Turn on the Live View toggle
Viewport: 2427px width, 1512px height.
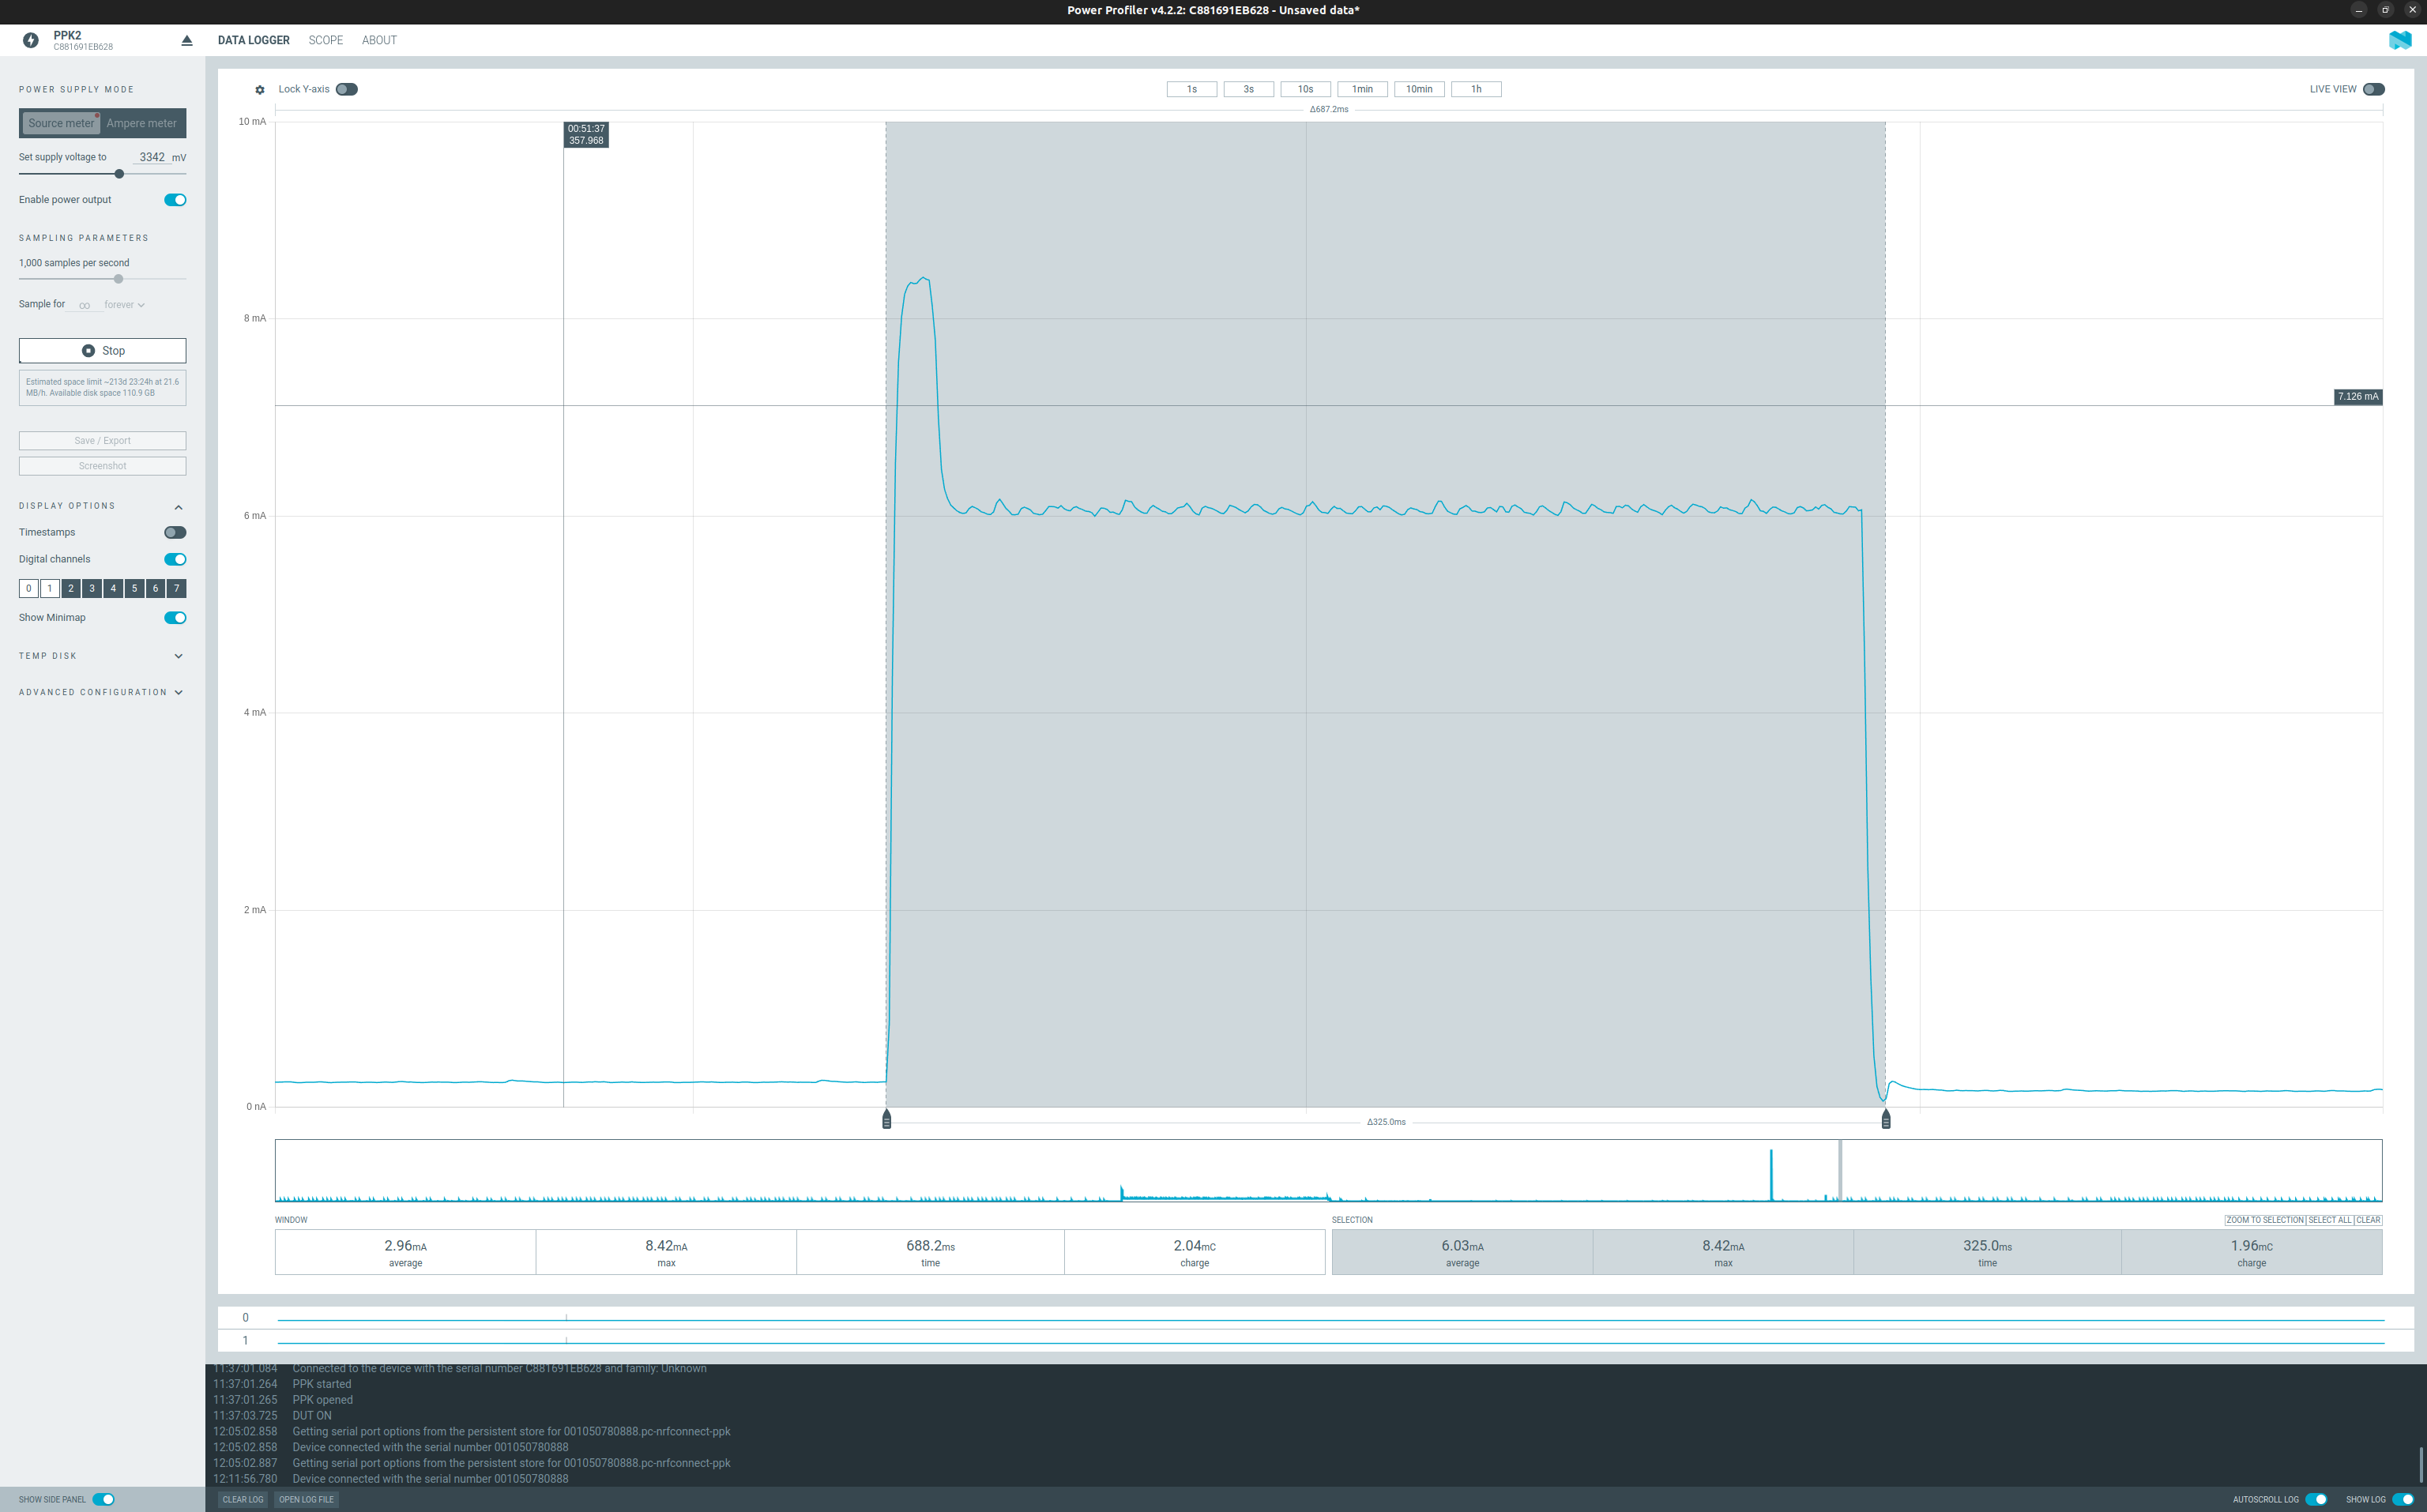(2373, 89)
